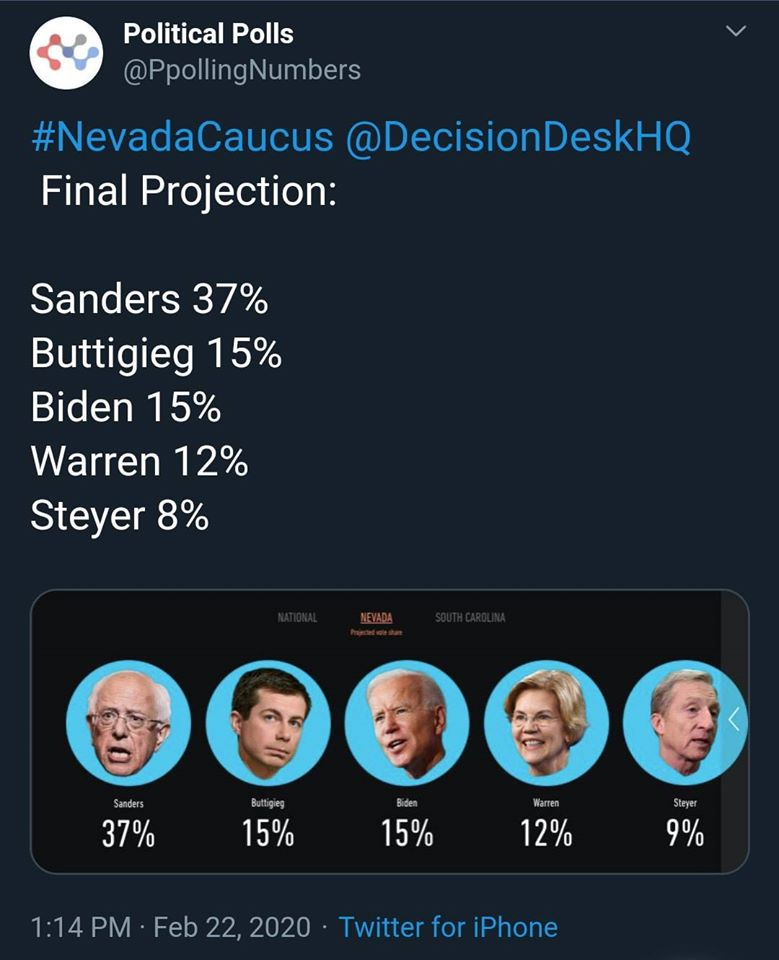This screenshot has height=960, width=779.
Task: Click the Biden candidate portrait circle
Action: [x=407, y=723]
